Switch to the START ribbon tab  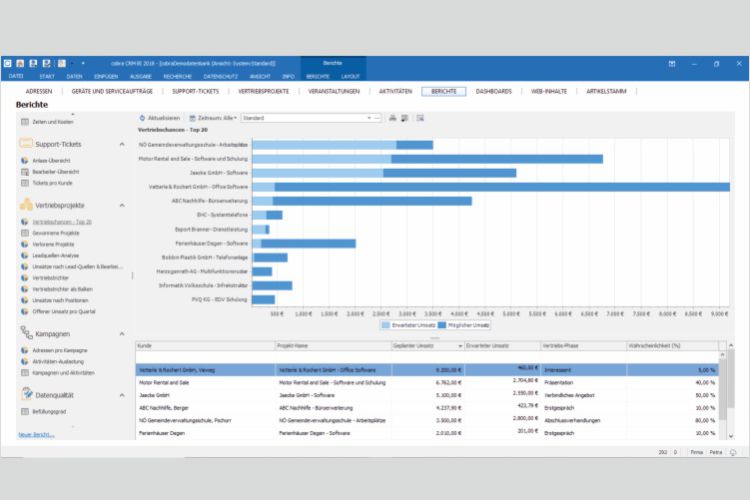[47, 77]
